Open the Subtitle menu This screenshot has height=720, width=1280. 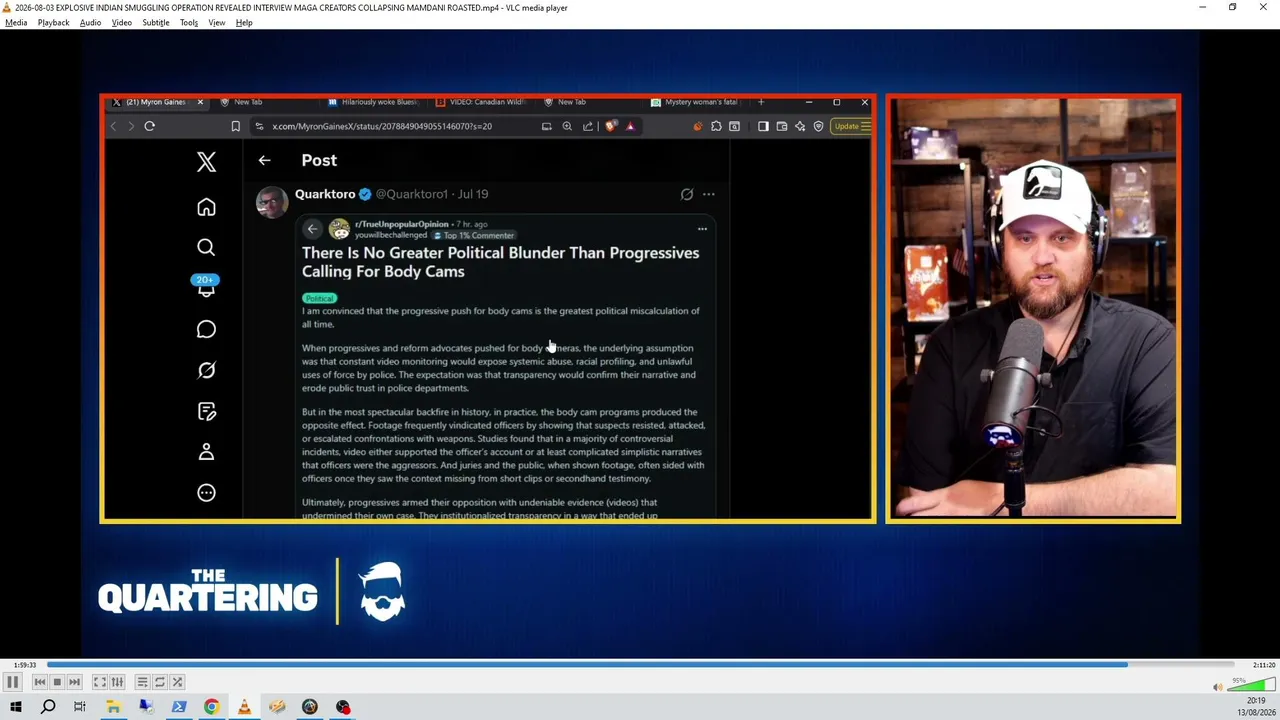coord(156,22)
